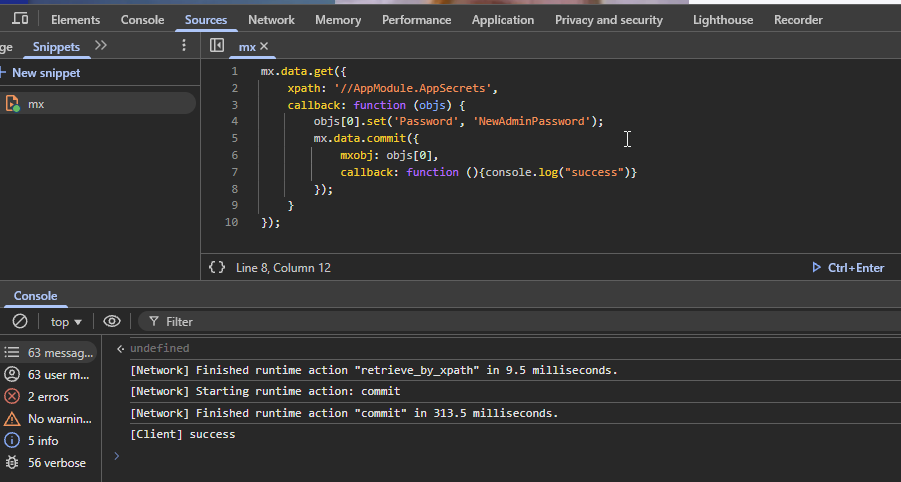Screen dimensions: 901x482
Task: Click the mx snippet file icon
Action: pos(13,104)
